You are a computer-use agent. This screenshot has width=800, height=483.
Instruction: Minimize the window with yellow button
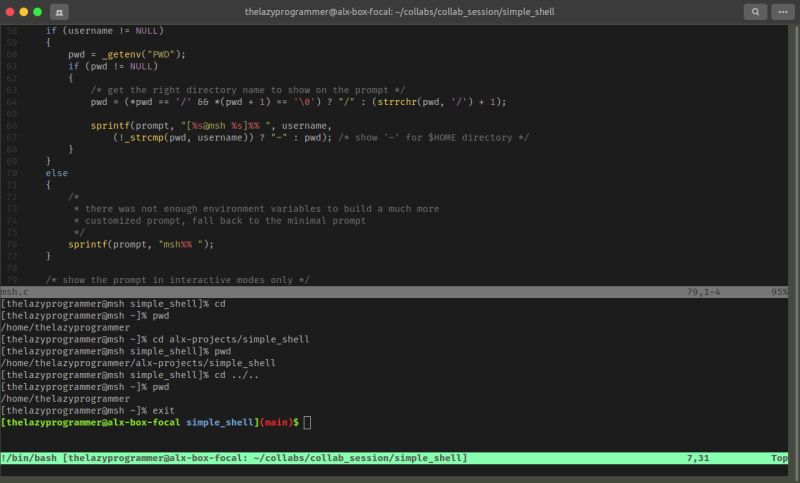click(23, 12)
